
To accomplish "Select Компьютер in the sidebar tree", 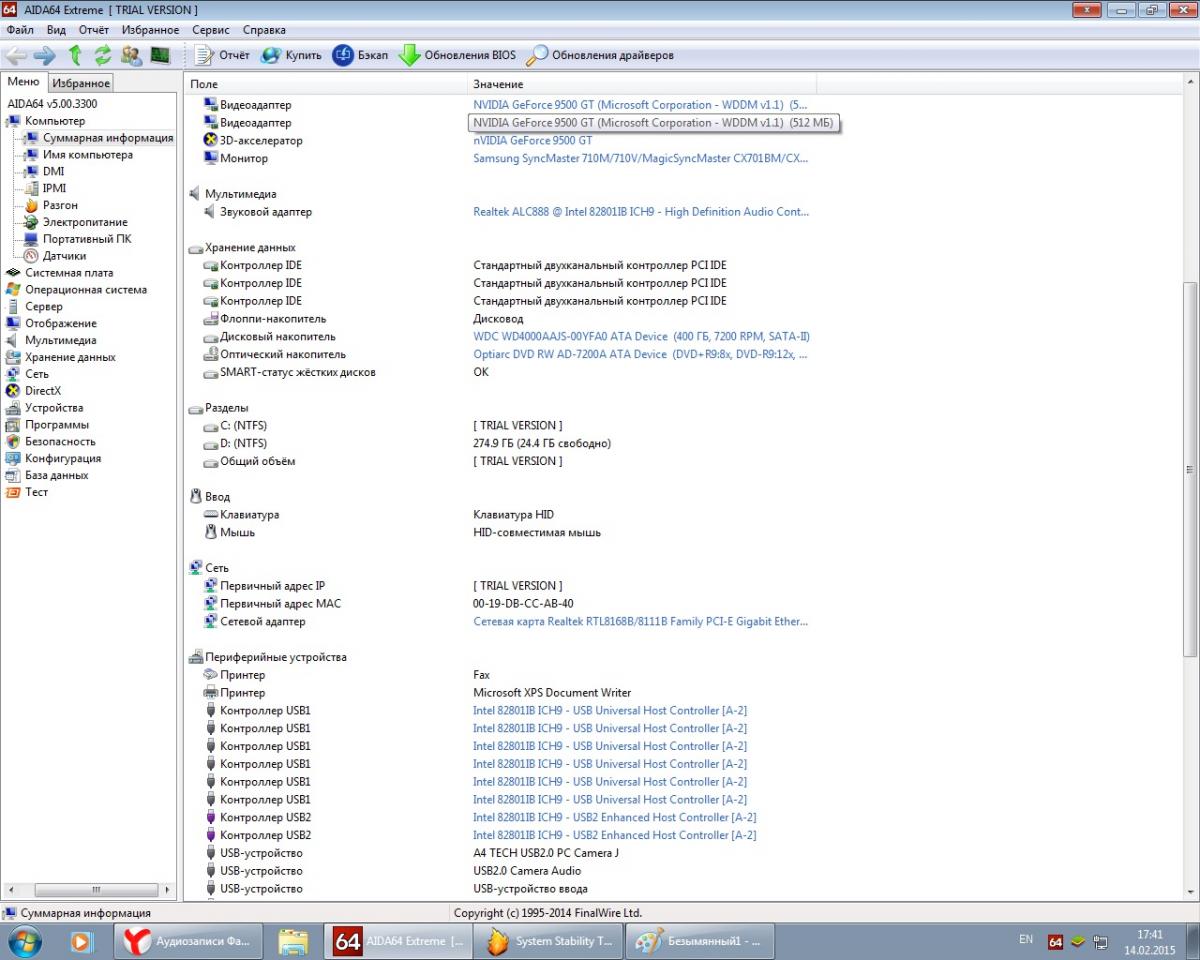I will (x=55, y=121).
